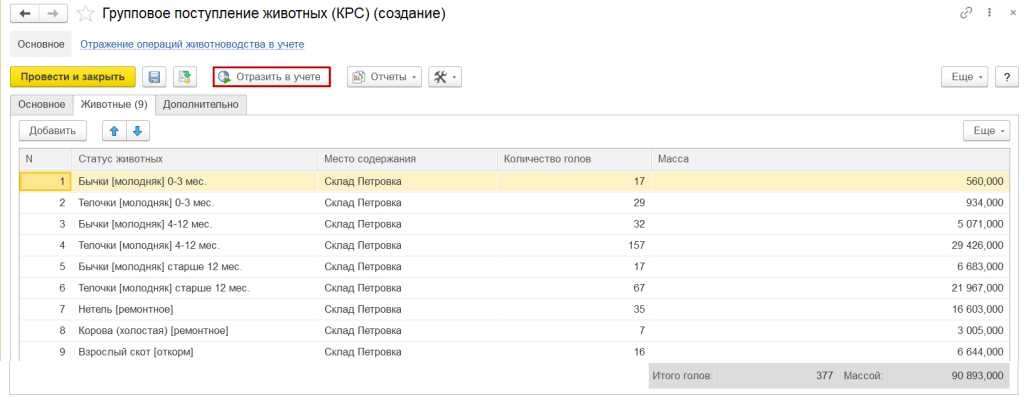Click Склад Петровка in Нетель row
Screen dimensions: 1024x398
pyautogui.click(x=408, y=309)
